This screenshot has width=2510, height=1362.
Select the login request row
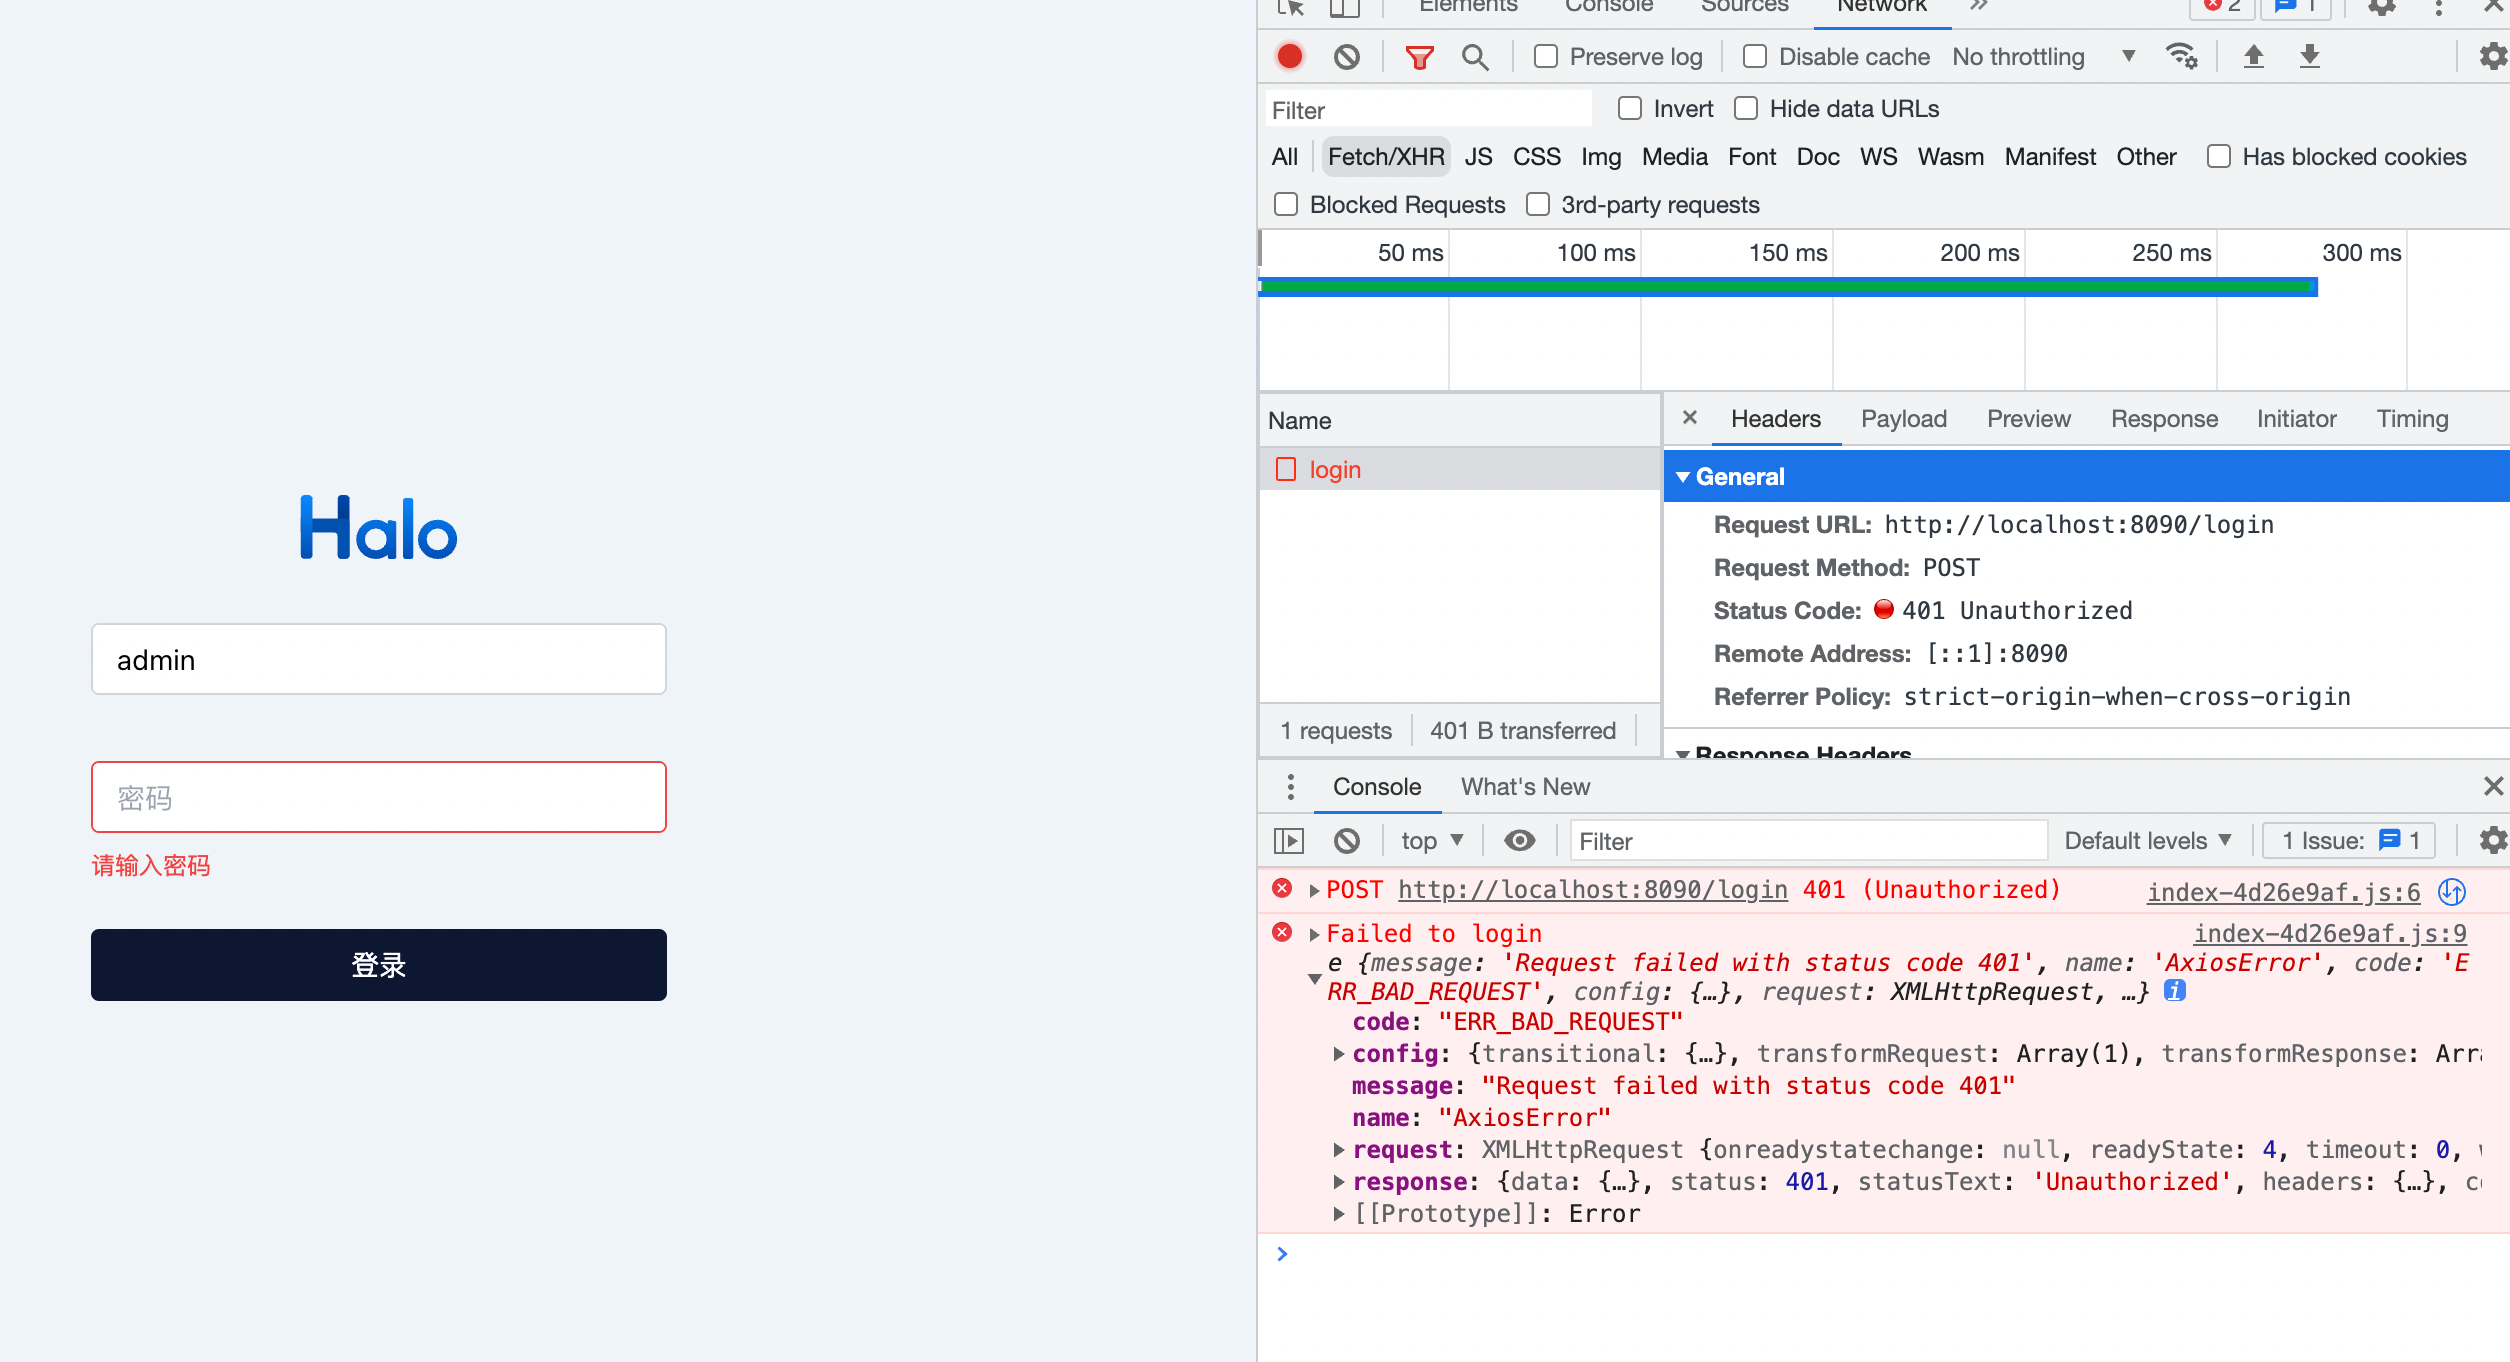click(x=1459, y=469)
